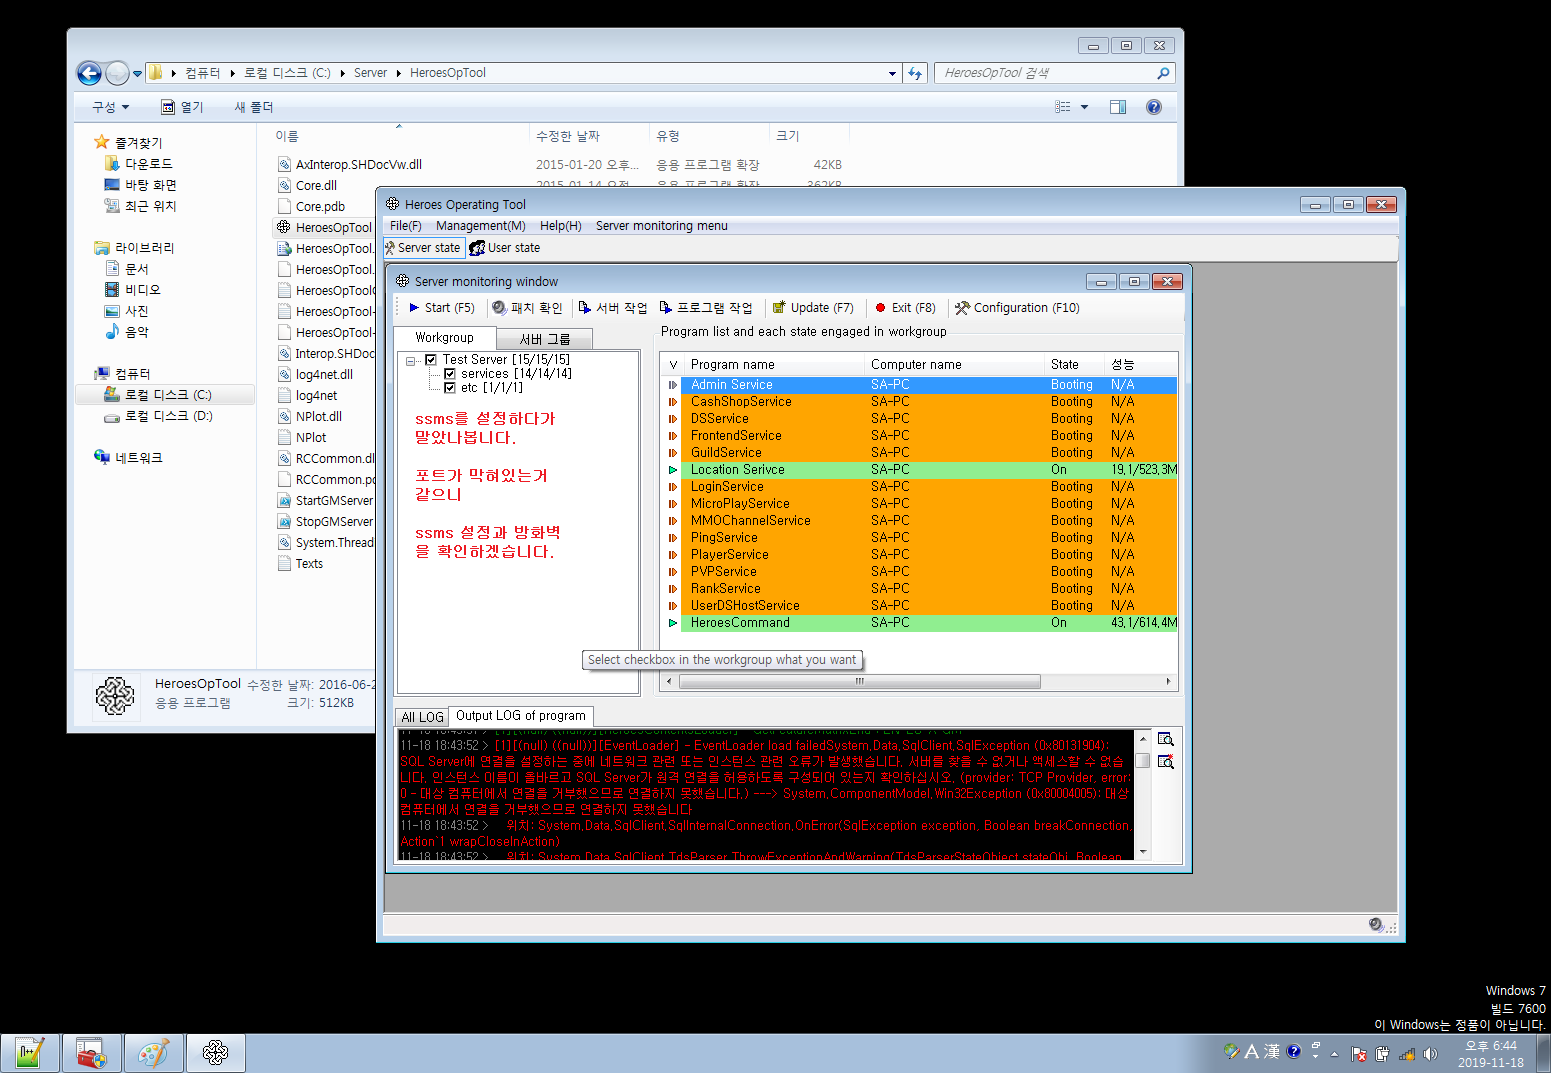
Task: Switch to the All LOG tab
Action: click(x=422, y=717)
